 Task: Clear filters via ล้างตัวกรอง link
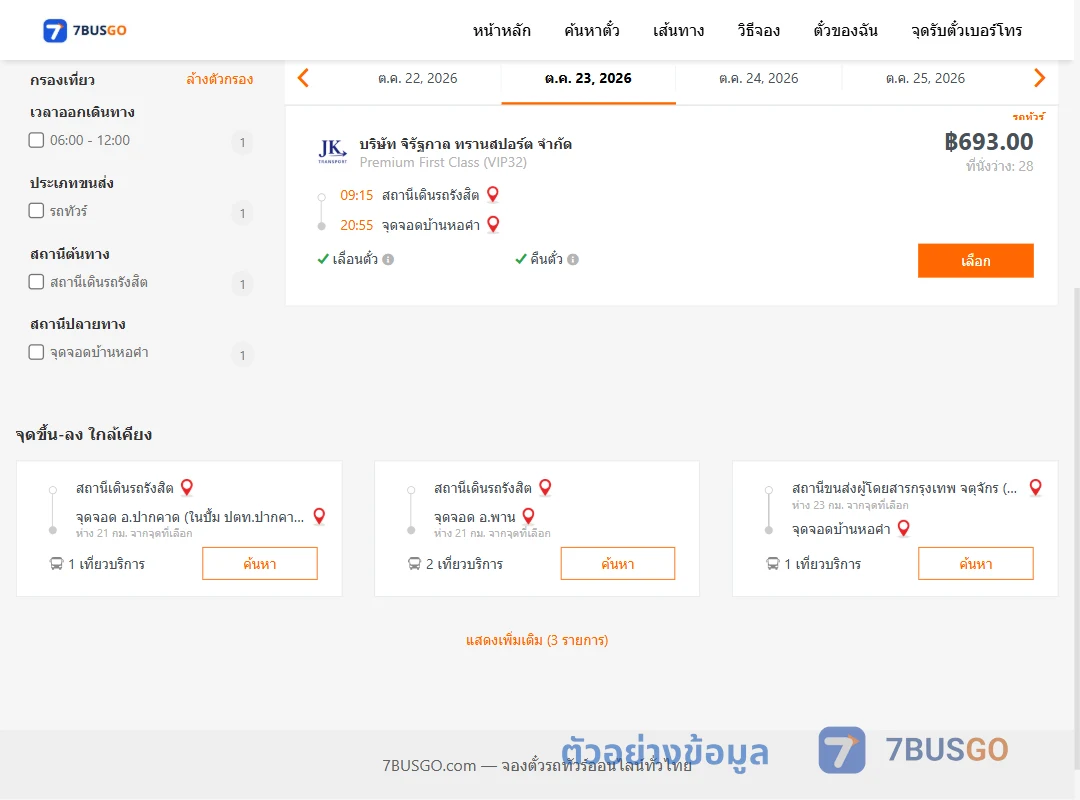[x=220, y=79]
